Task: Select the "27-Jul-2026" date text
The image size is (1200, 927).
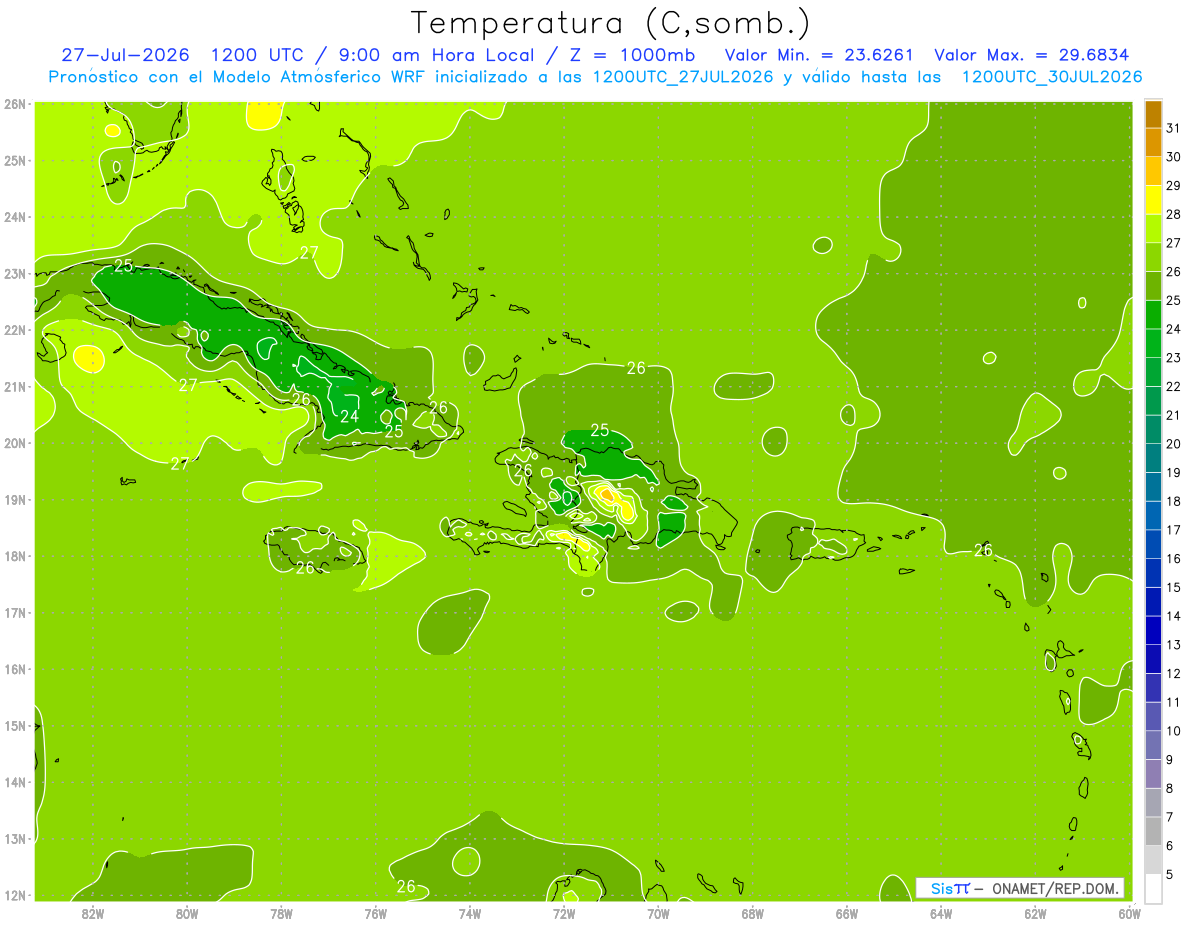Action: [127, 55]
